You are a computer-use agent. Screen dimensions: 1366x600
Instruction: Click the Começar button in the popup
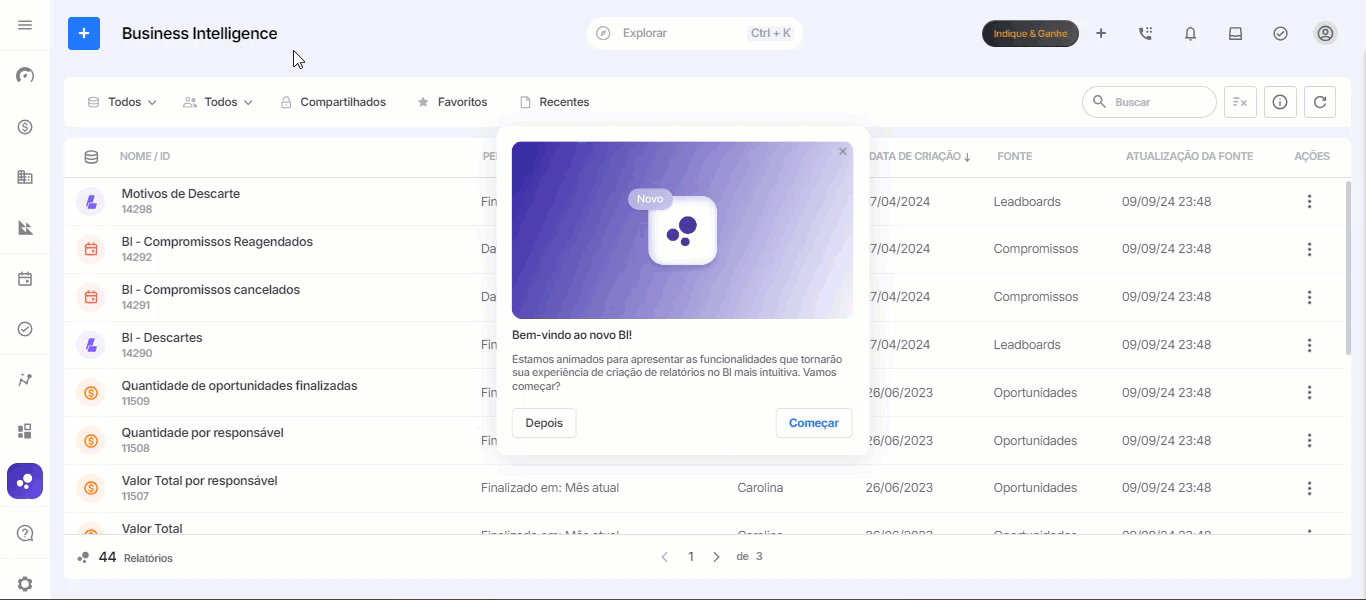(x=814, y=423)
